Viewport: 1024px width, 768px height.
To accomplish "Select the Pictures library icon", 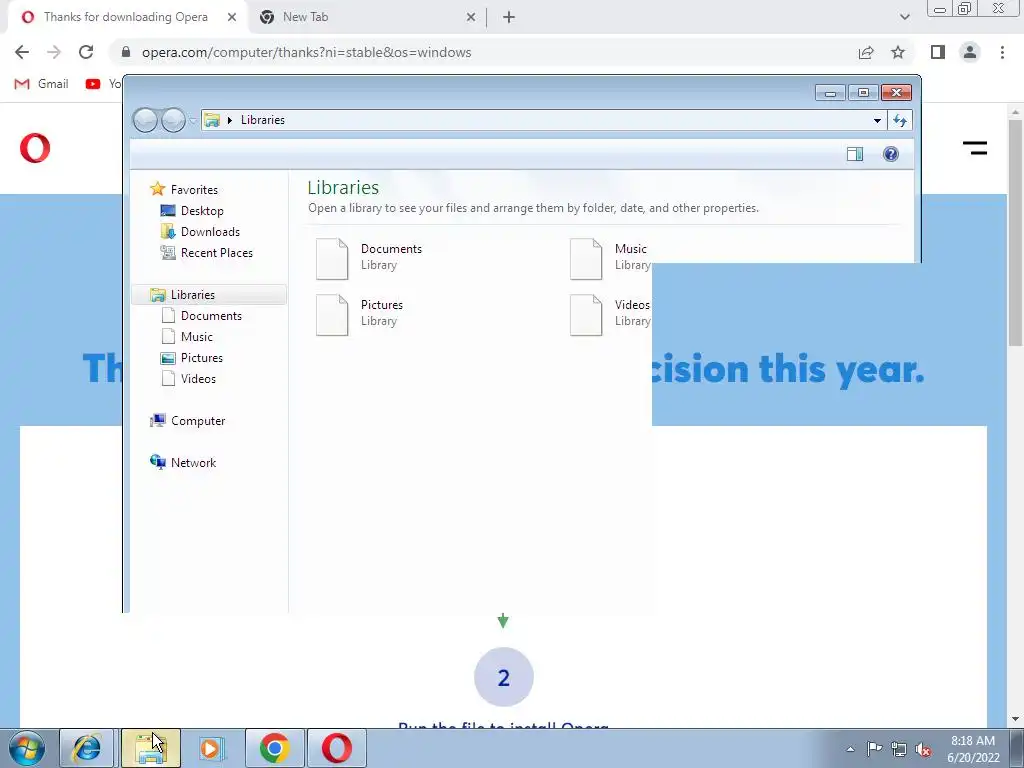I will (x=332, y=315).
